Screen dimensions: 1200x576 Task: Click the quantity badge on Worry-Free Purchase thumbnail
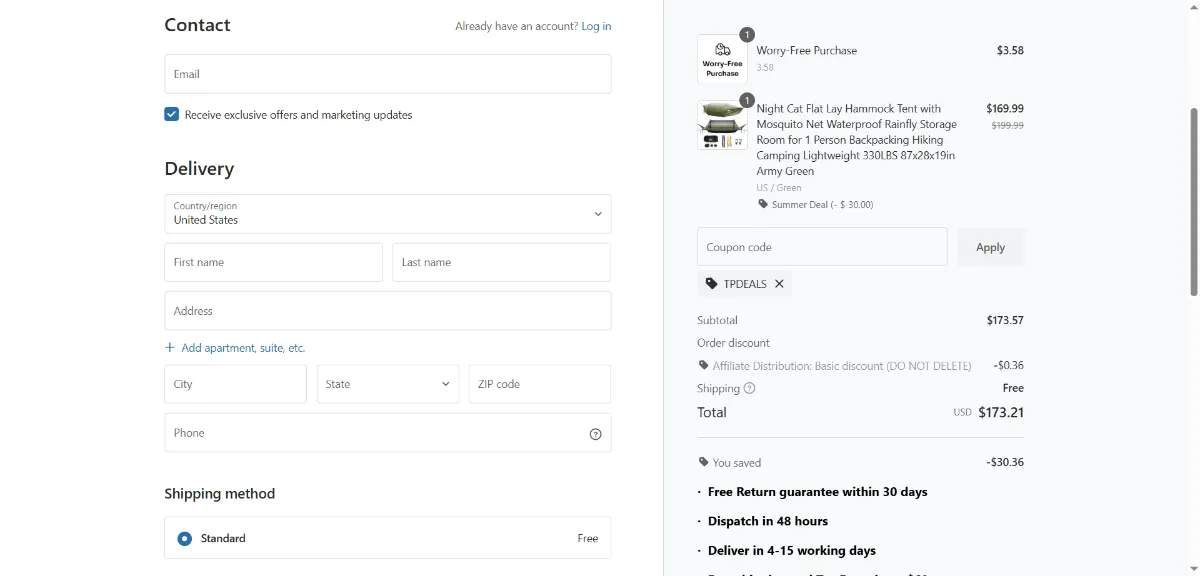746,35
